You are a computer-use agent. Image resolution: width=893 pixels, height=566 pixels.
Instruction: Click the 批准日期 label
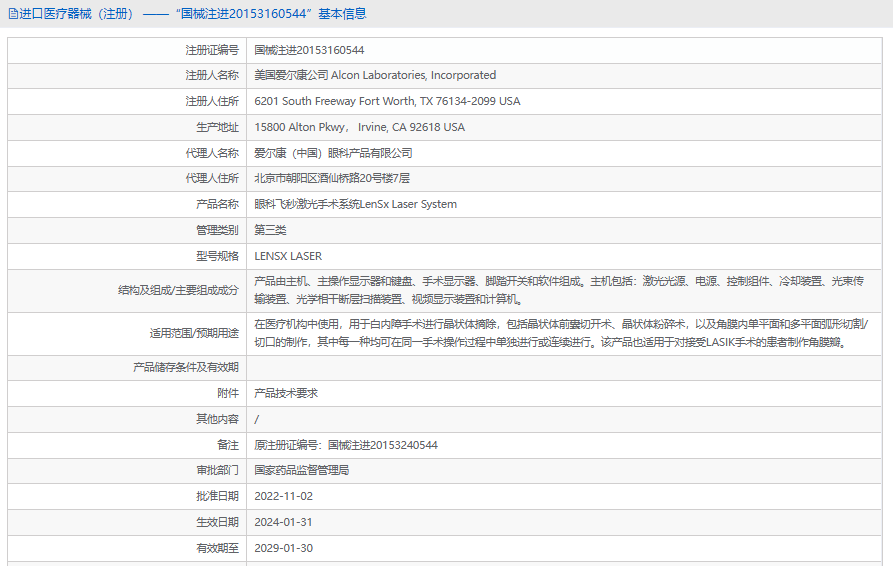pos(218,497)
